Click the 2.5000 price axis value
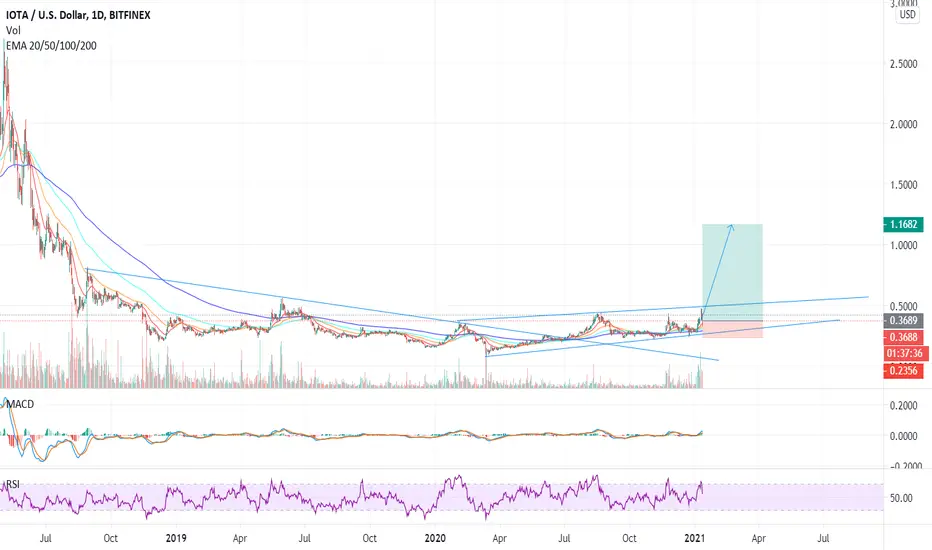Image resolution: width=932 pixels, height=550 pixels. 903,64
